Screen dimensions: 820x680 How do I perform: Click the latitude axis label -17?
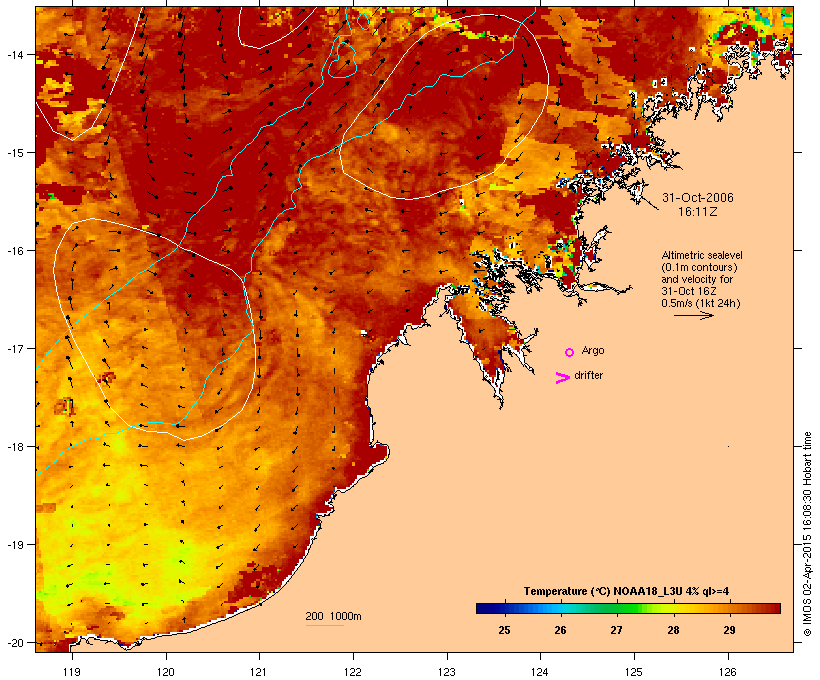[x=14, y=348]
